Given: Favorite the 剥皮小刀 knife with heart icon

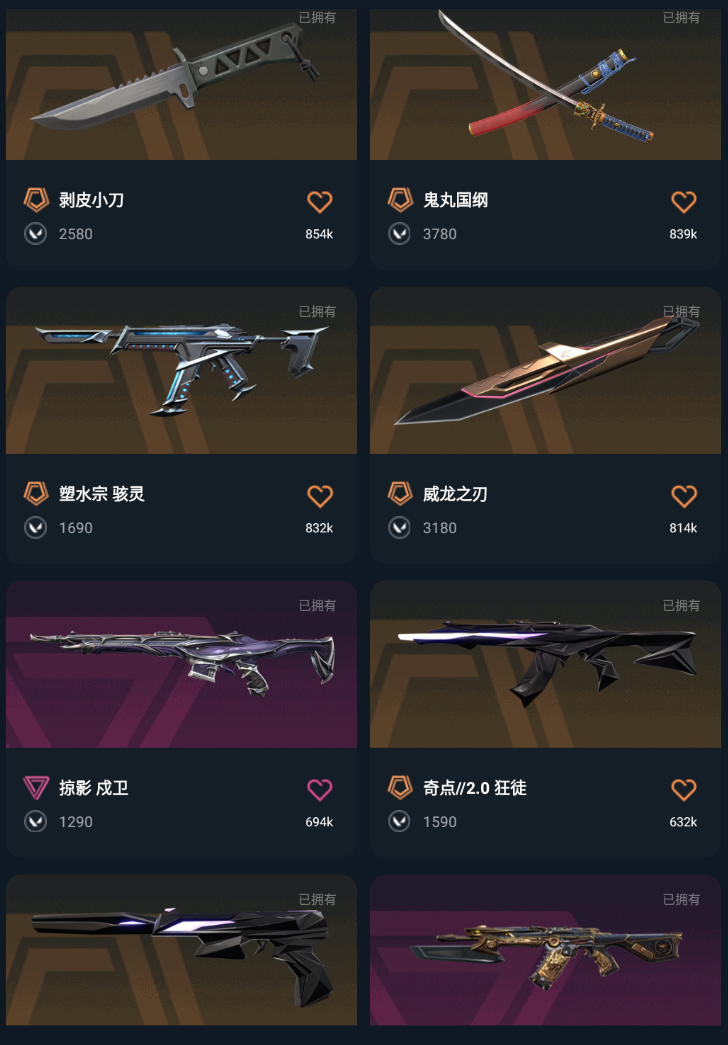Looking at the screenshot, I should (x=319, y=201).
